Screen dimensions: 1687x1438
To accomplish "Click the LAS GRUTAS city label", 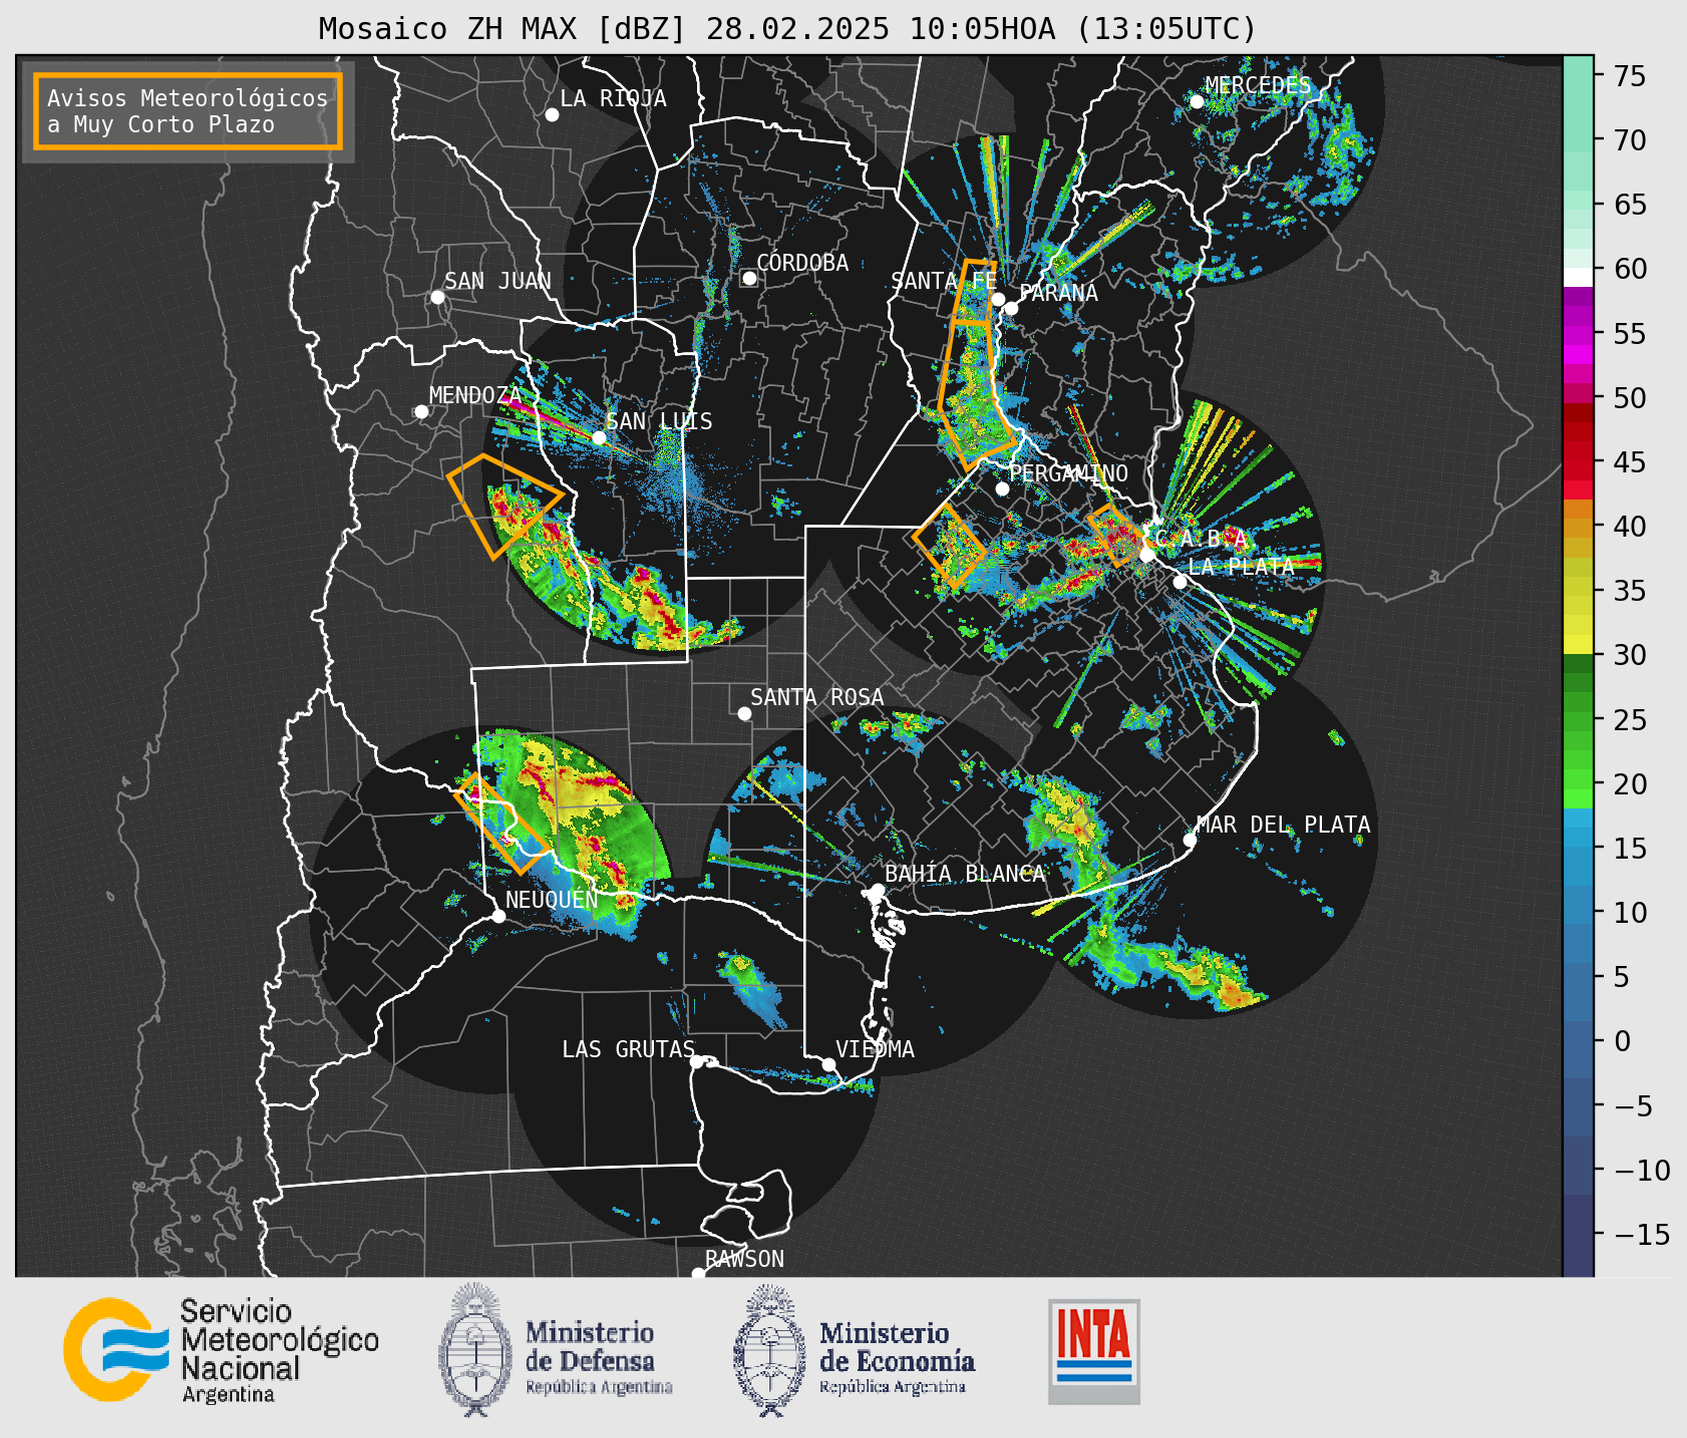I will [628, 1049].
